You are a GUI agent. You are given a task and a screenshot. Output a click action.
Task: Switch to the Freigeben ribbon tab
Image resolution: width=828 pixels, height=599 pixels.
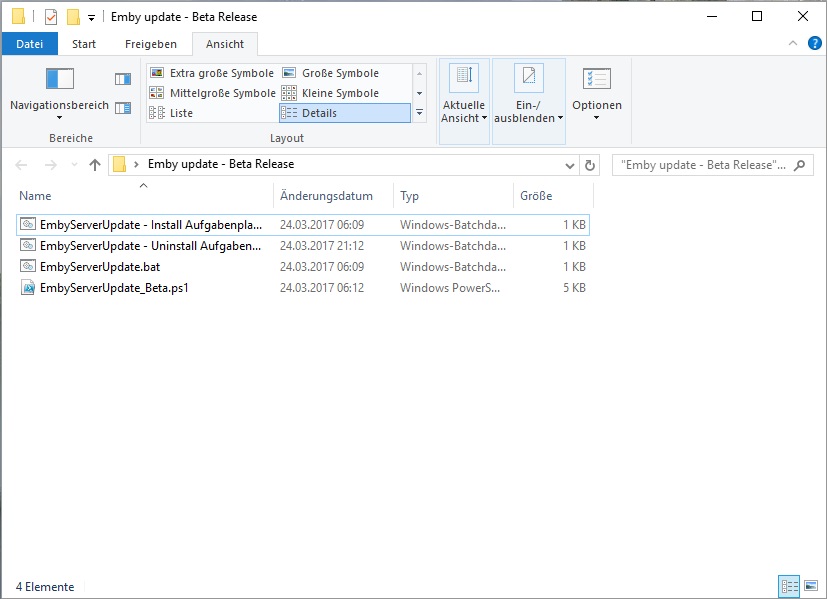click(150, 44)
